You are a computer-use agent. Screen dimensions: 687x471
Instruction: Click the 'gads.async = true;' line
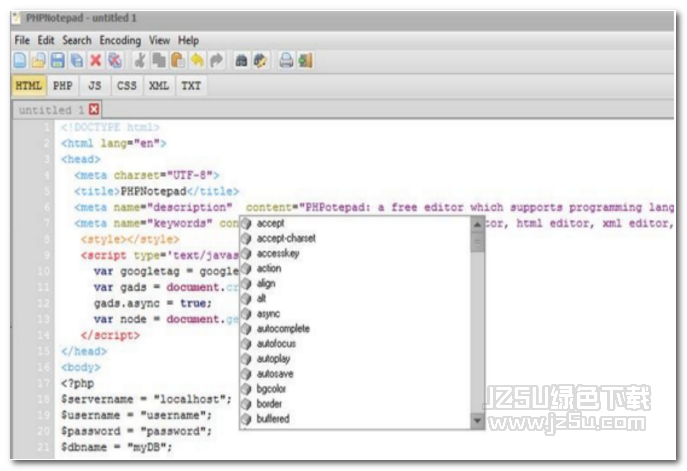coord(152,303)
